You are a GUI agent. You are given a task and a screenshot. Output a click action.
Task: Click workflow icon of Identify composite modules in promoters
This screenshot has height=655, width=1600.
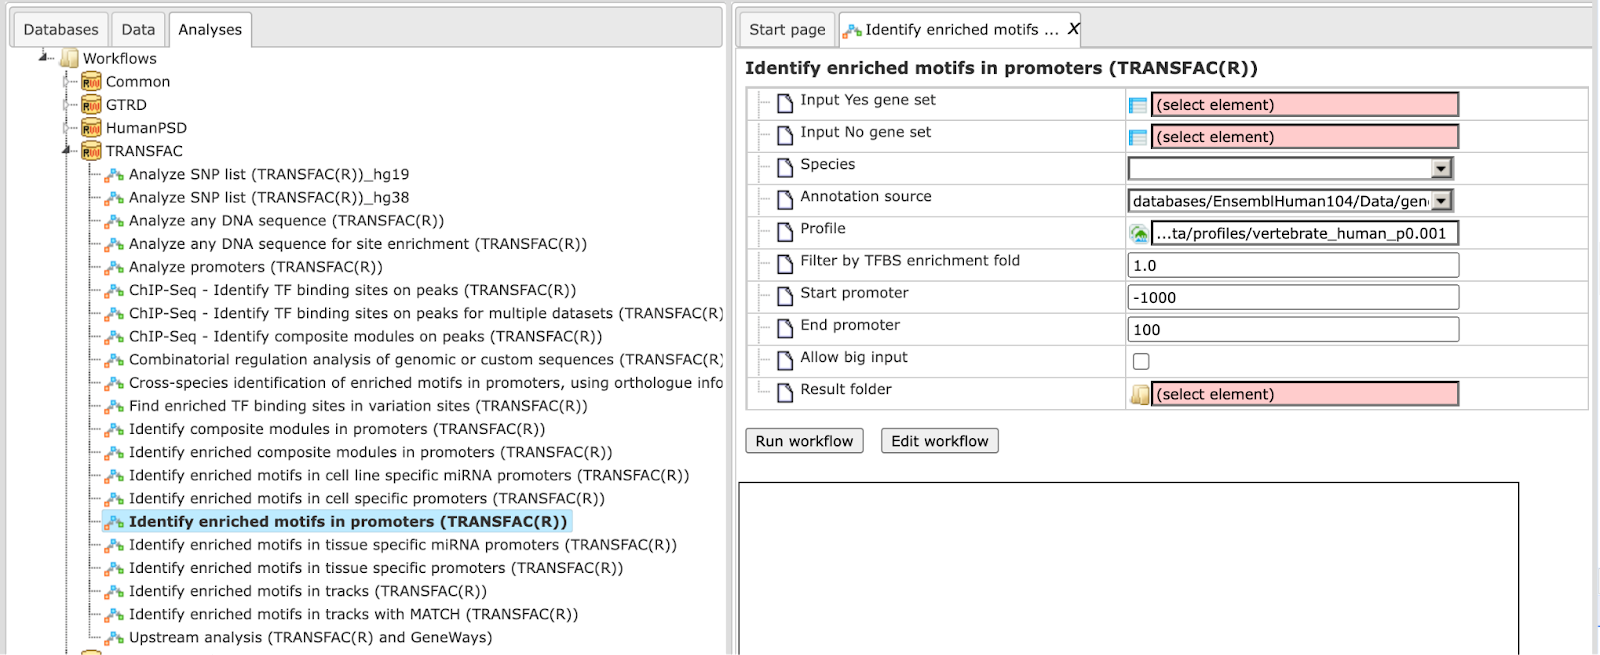[x=115, y=429]
